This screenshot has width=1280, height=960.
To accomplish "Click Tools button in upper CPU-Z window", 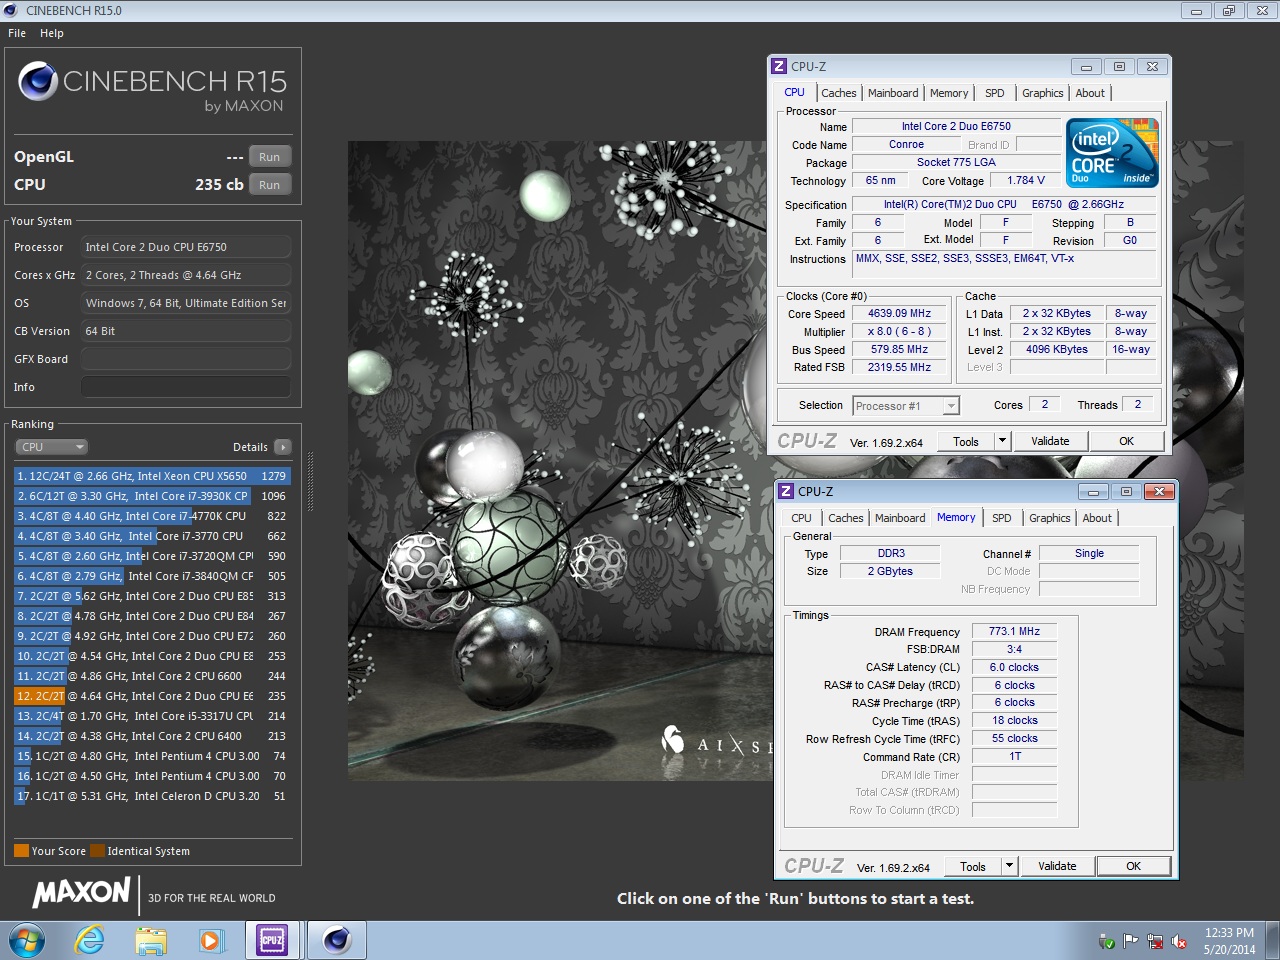I will (966, 441).
